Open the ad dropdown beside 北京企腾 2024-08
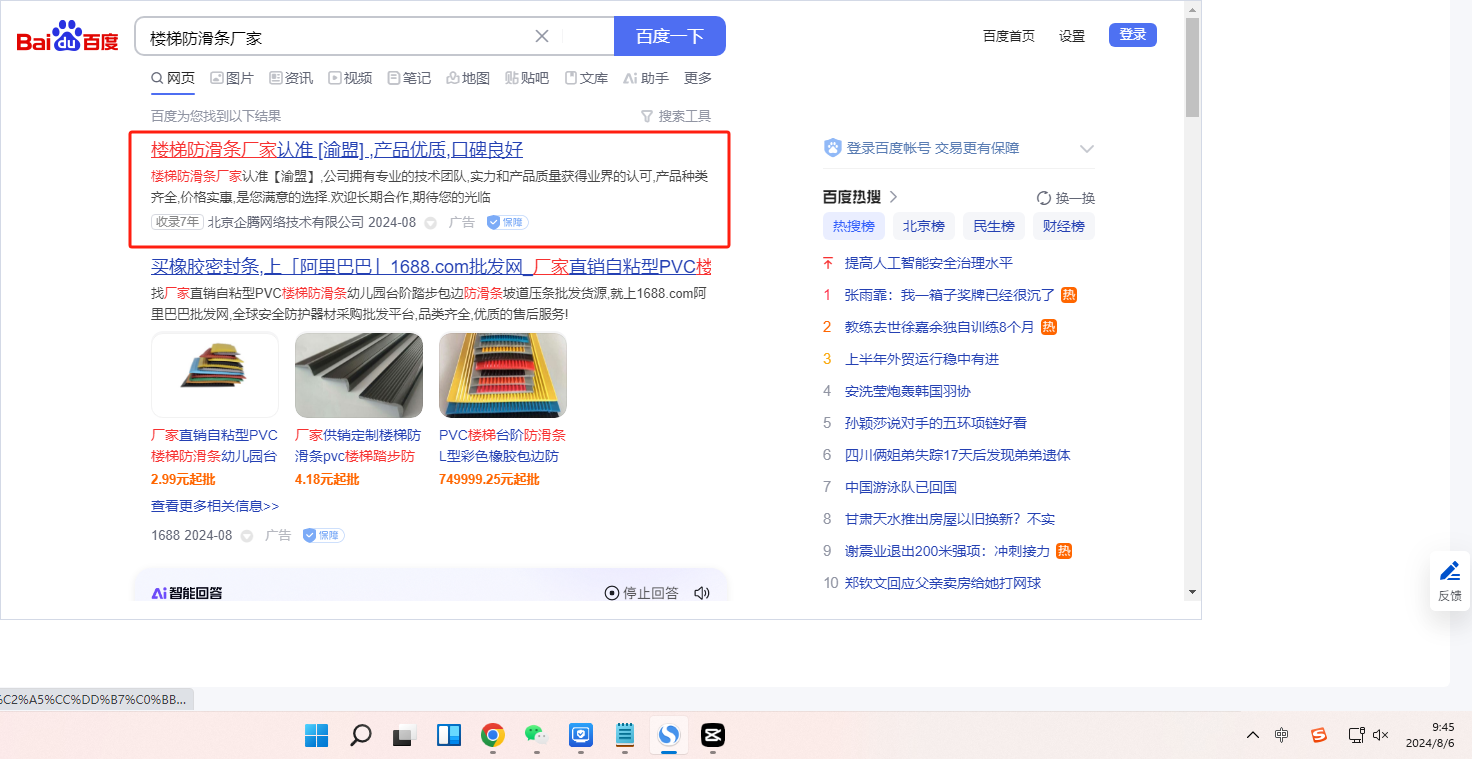Viewport: 1472px width, 759px height. pos(431,223)
